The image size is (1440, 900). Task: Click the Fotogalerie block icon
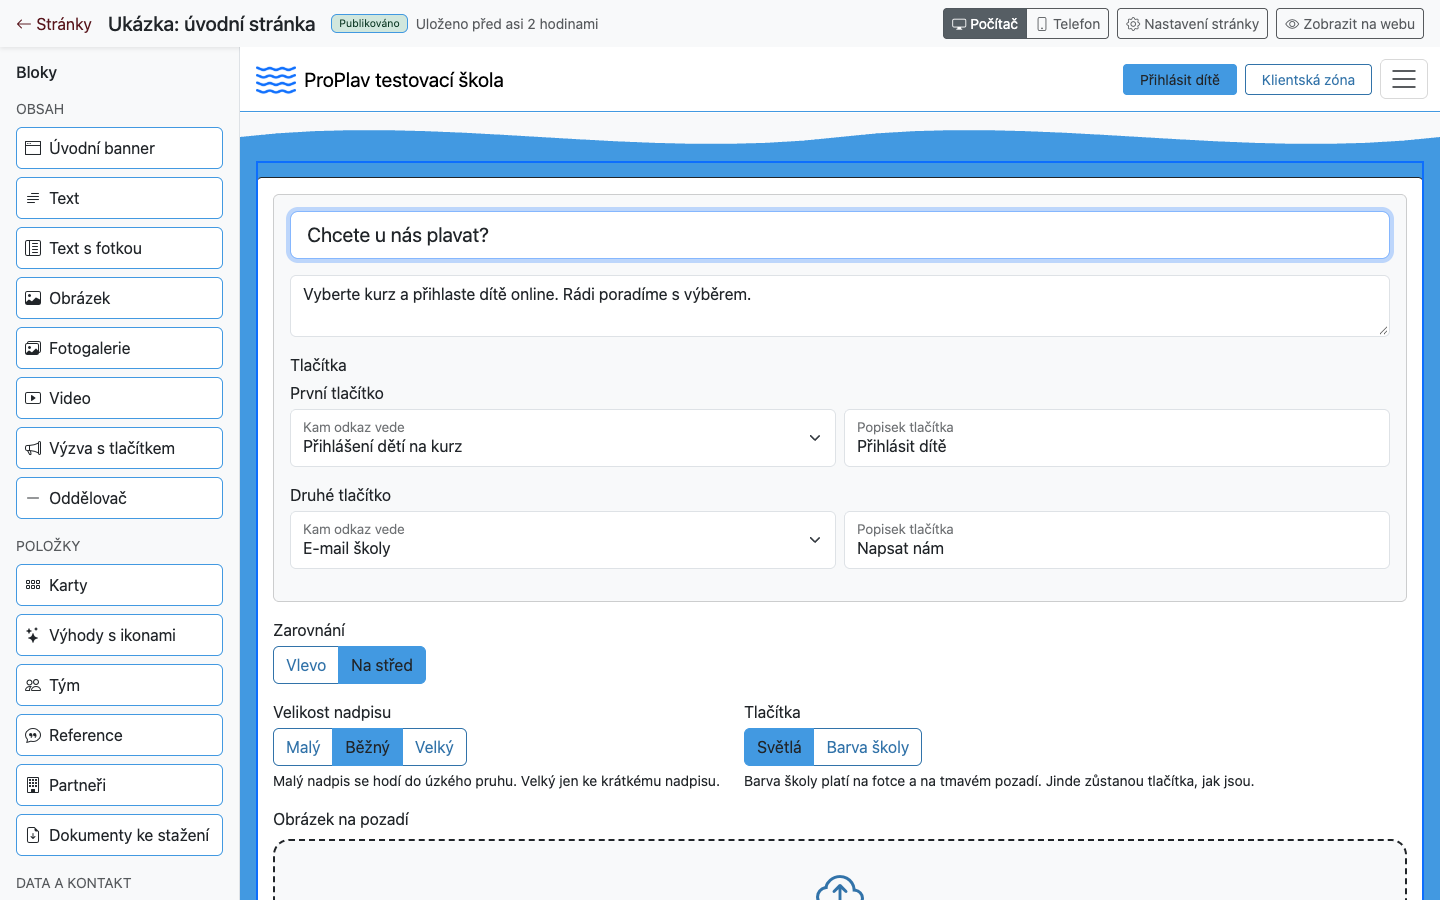[x=33, y=348]
